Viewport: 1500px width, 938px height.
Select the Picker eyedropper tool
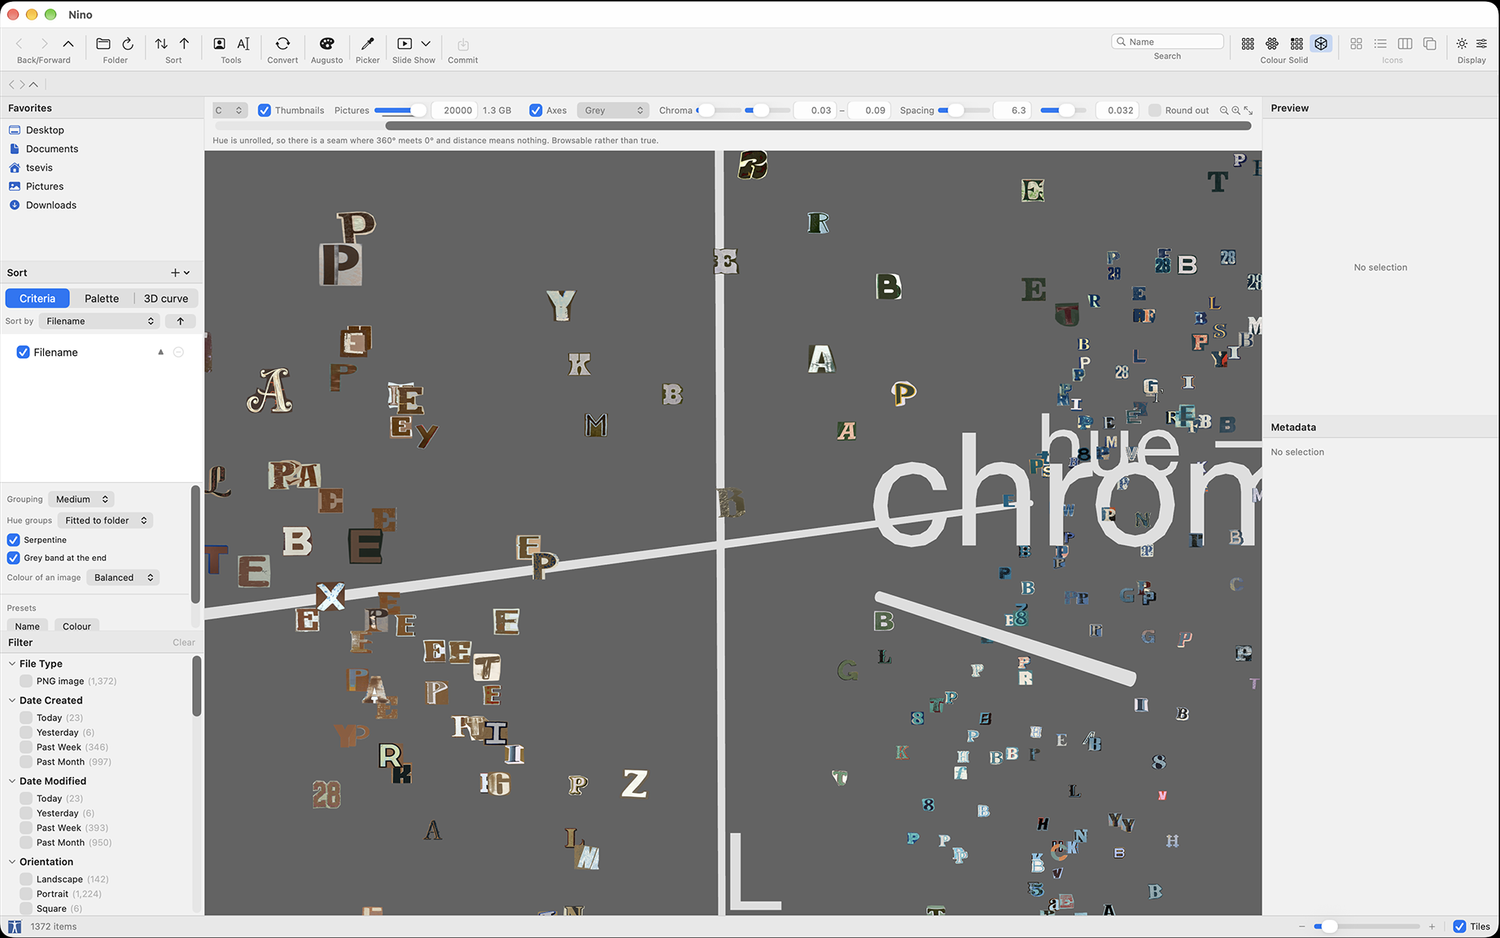click(368, 44)
